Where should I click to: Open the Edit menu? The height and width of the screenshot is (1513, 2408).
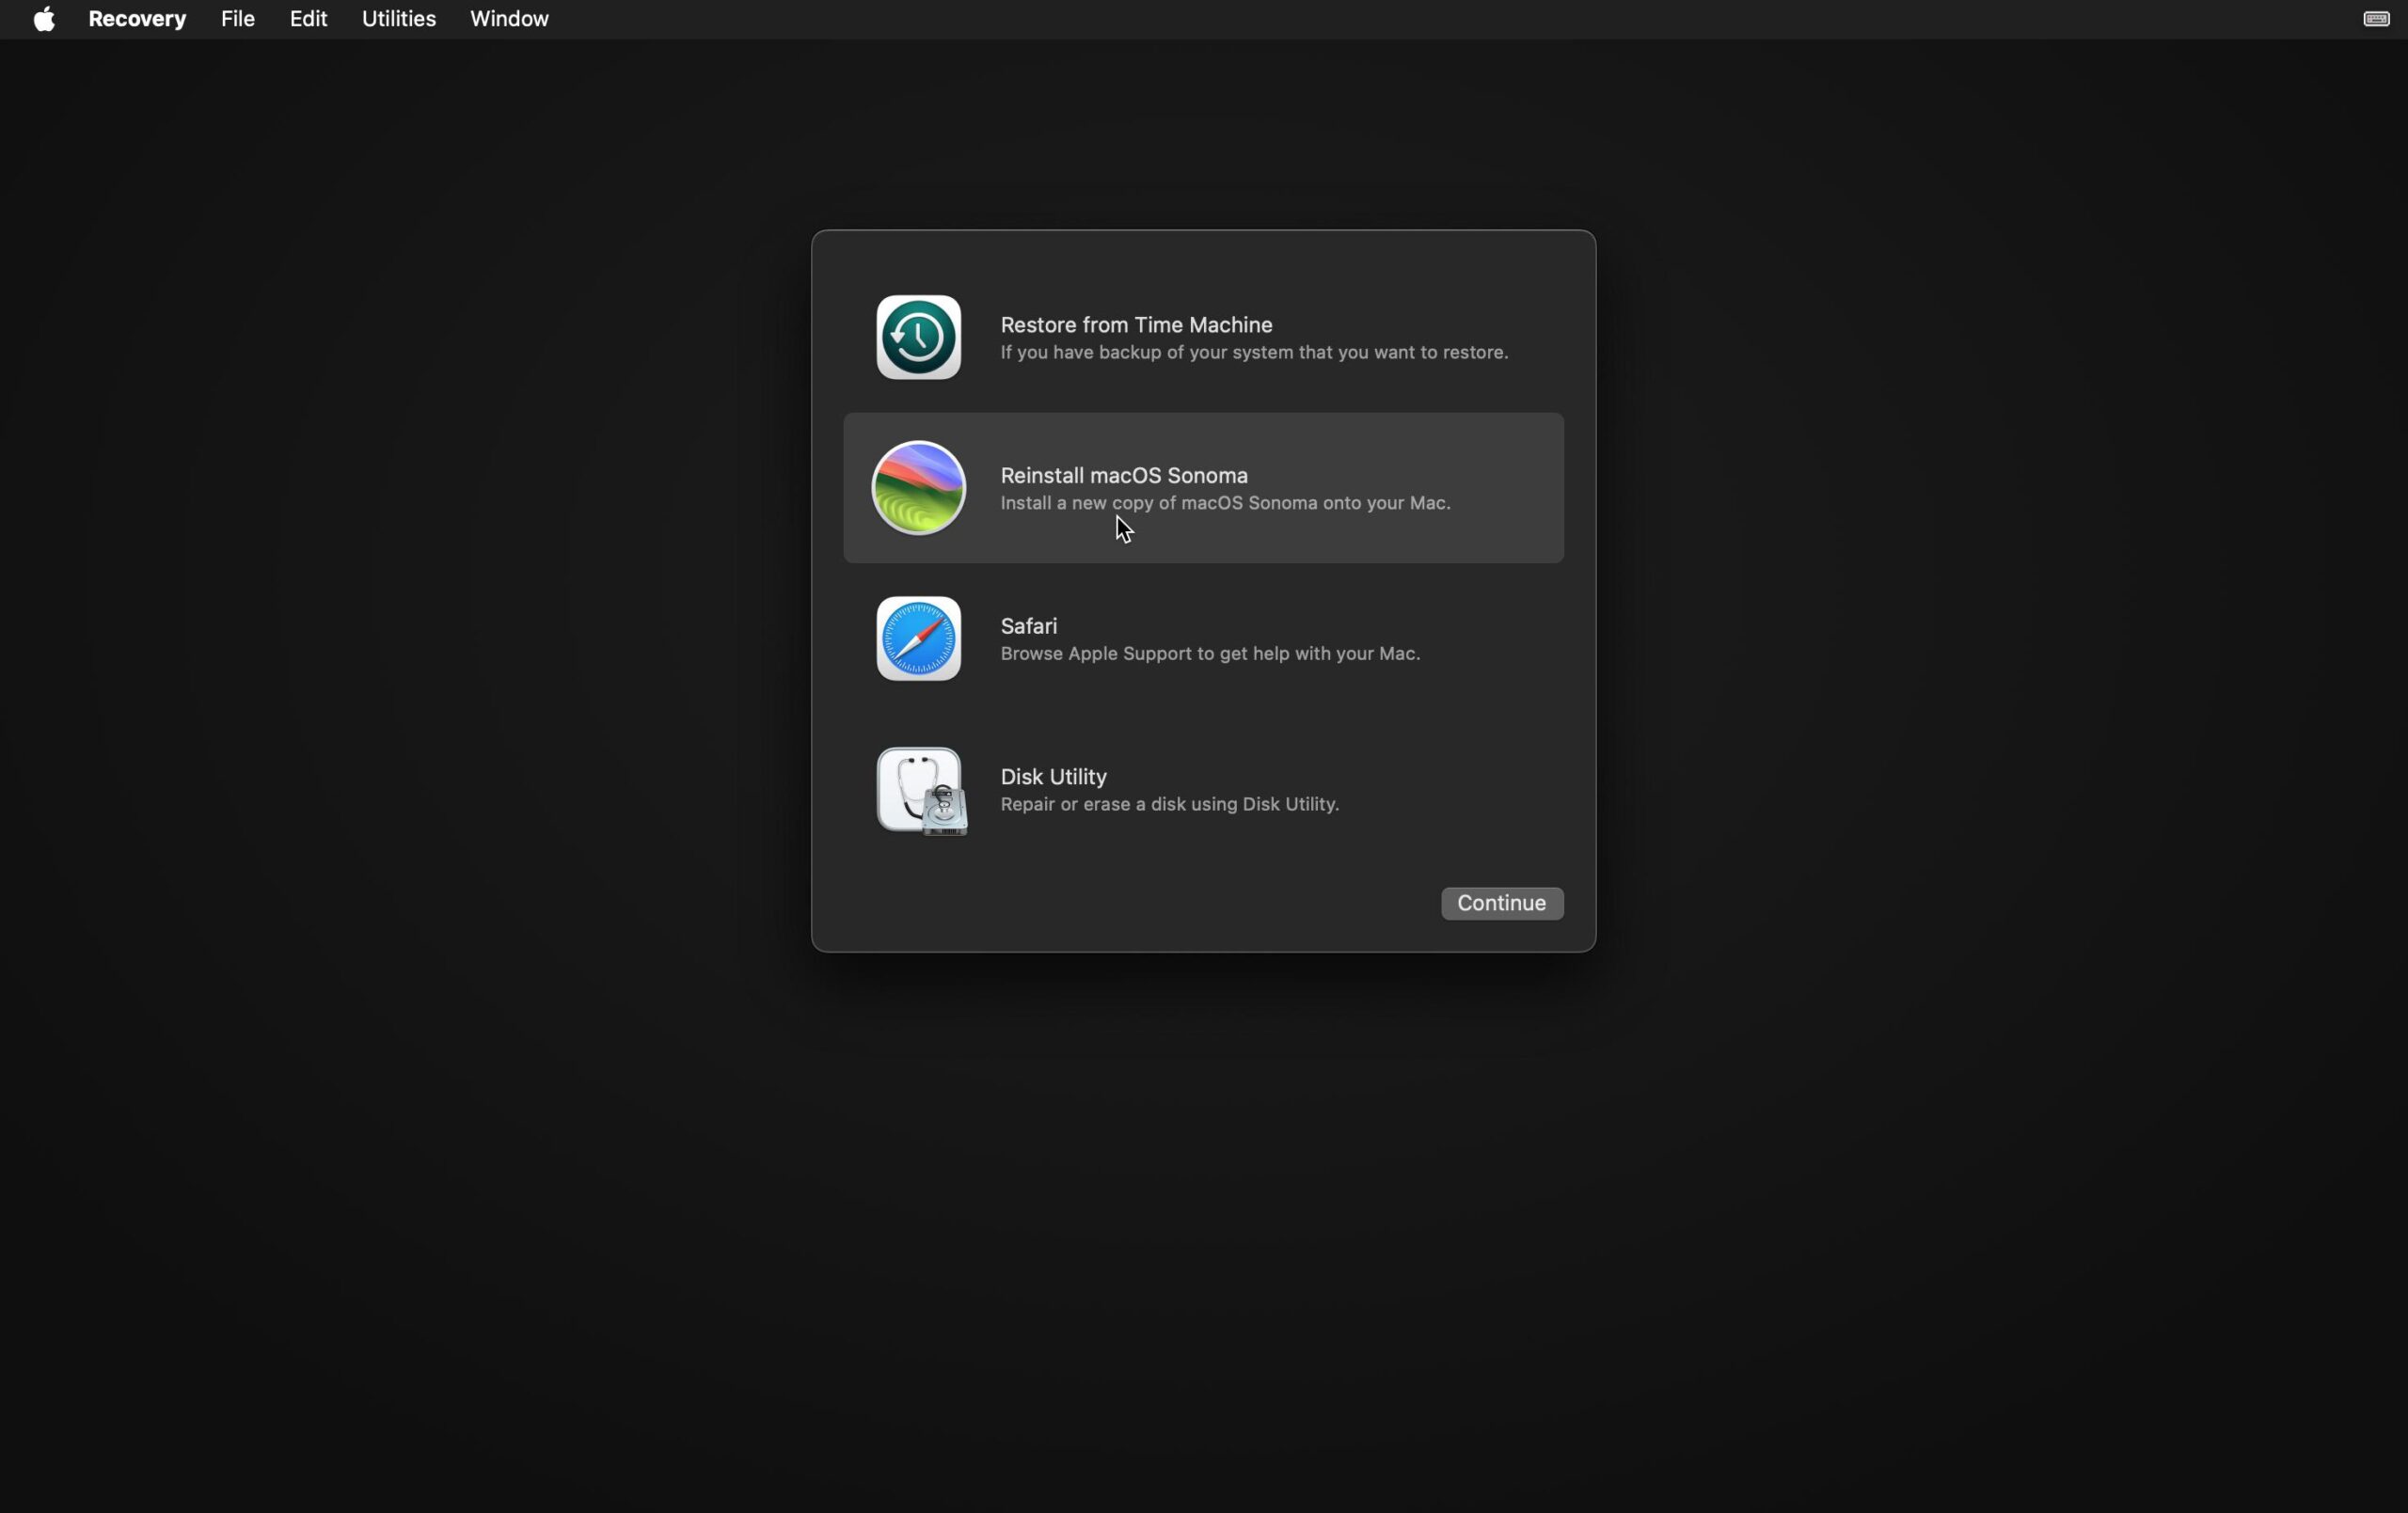point(307,19)
